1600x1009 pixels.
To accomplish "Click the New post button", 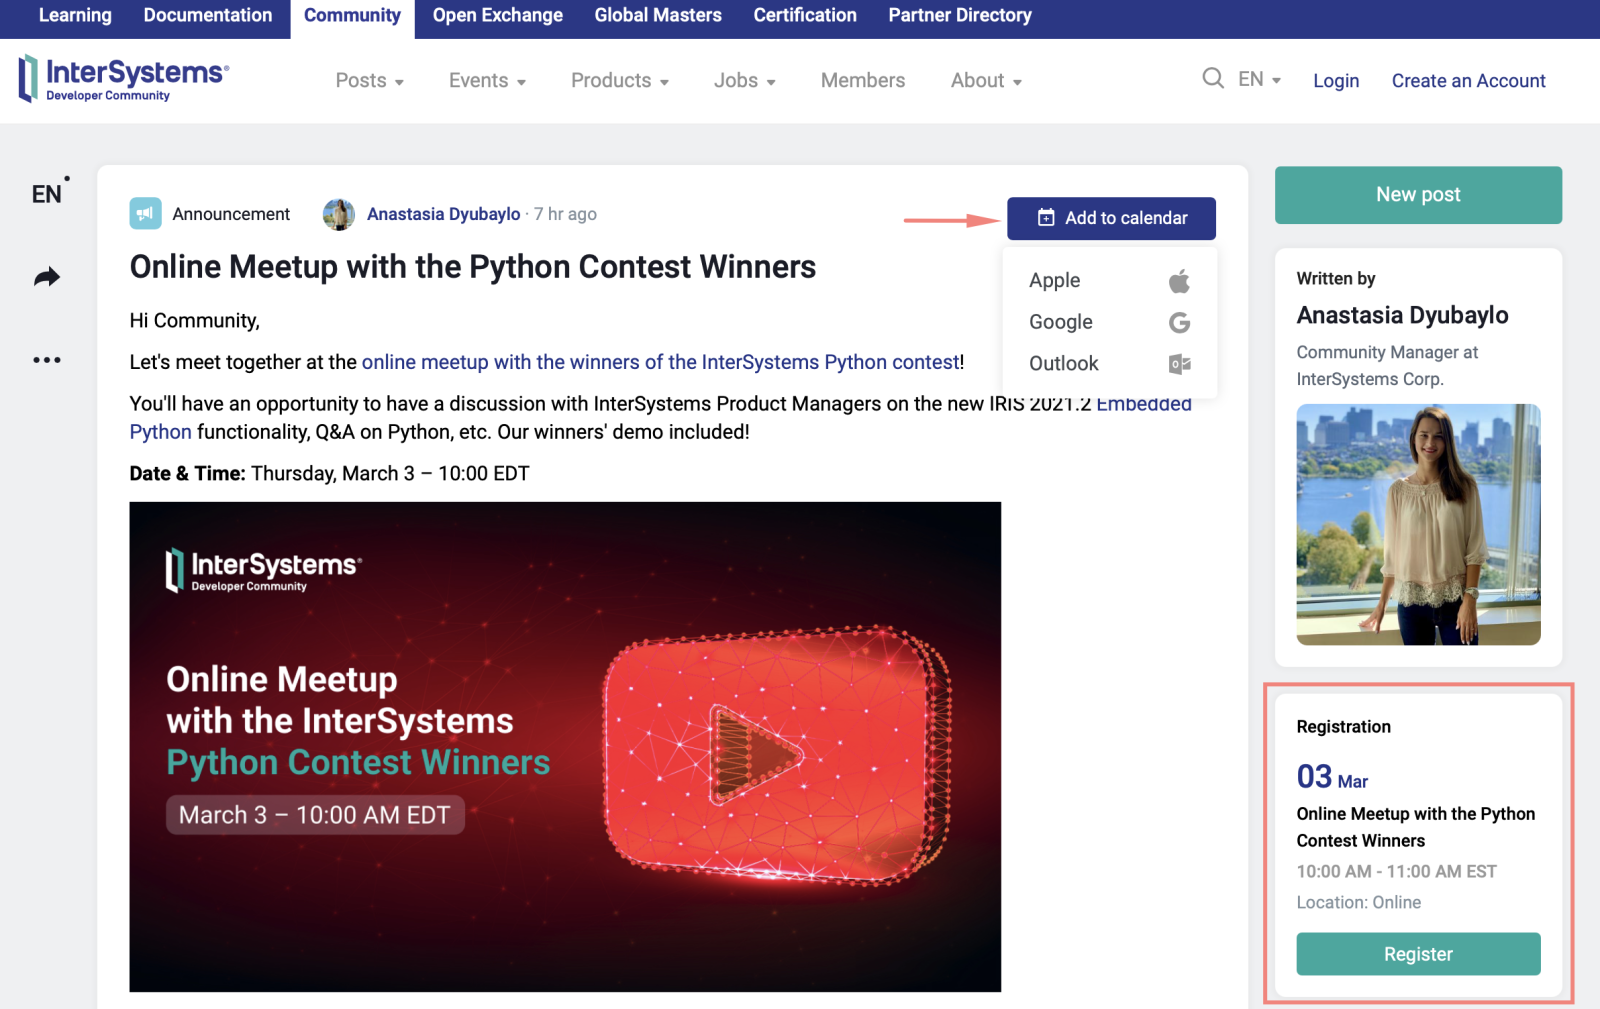I will coord(1417,195).
